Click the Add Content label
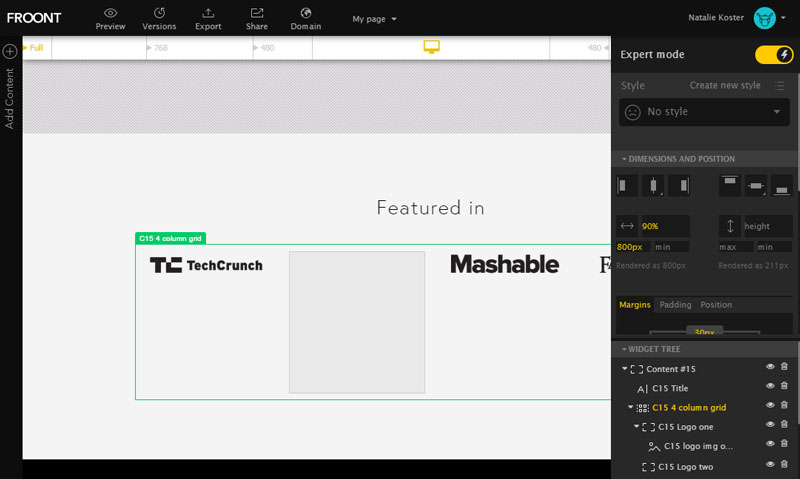Screen dimensions: 800x479 [x=9, y=98]
